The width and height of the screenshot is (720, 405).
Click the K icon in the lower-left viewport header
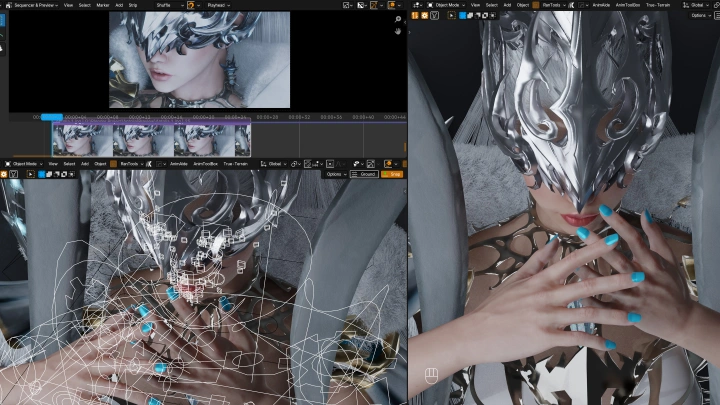click(x=149, y=164)
